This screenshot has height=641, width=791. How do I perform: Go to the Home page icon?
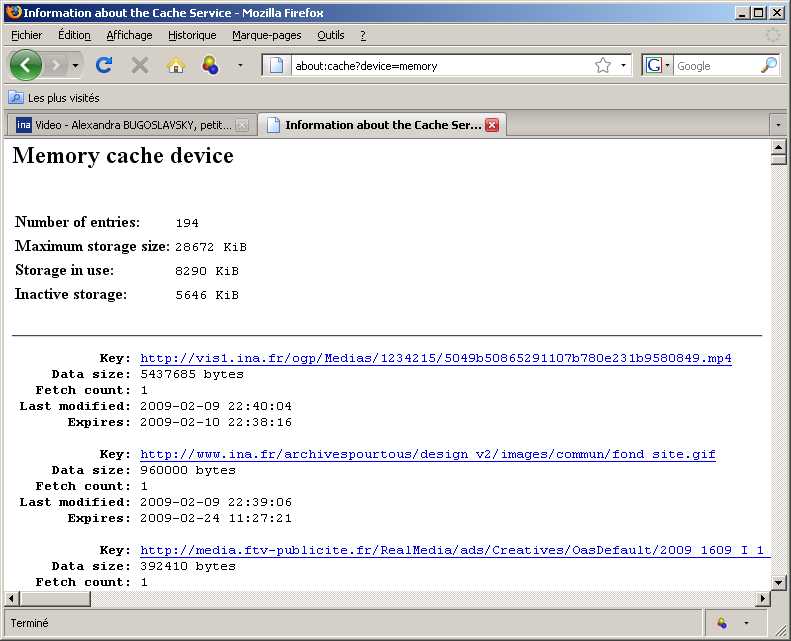click(176, 65)
